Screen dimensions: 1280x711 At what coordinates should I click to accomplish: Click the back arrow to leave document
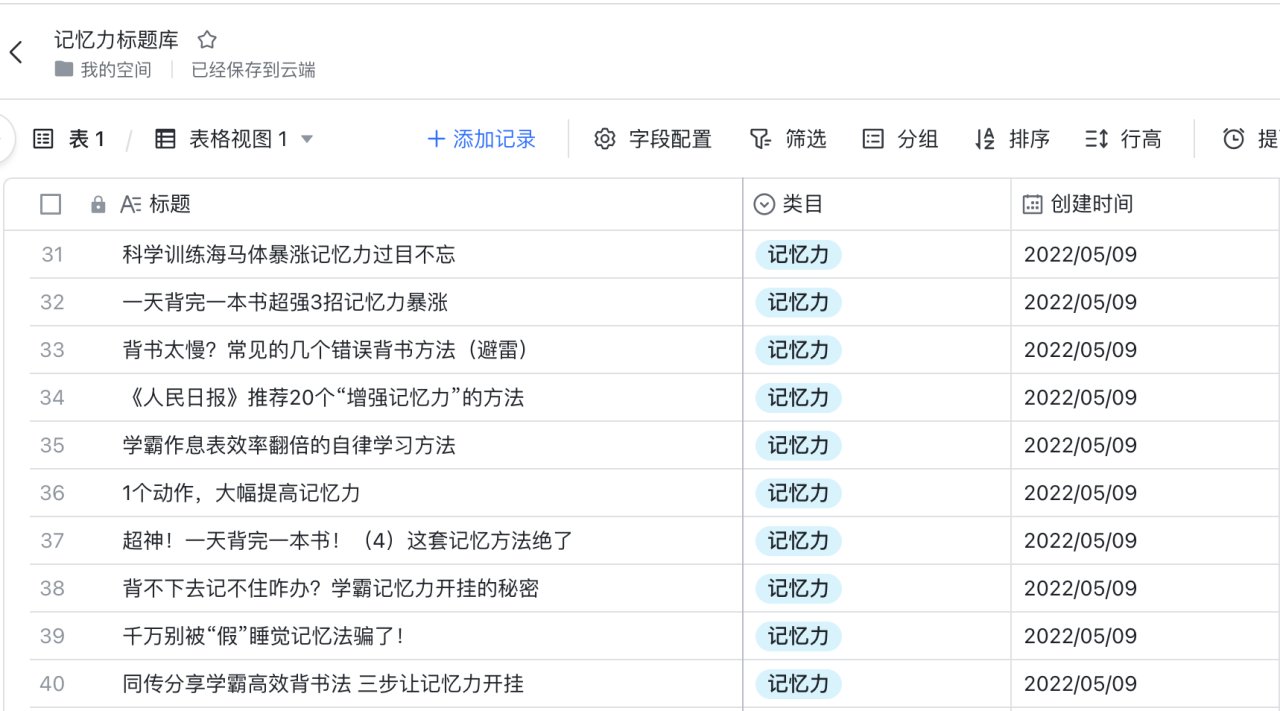pyautogui.click(x=16, y=53)
